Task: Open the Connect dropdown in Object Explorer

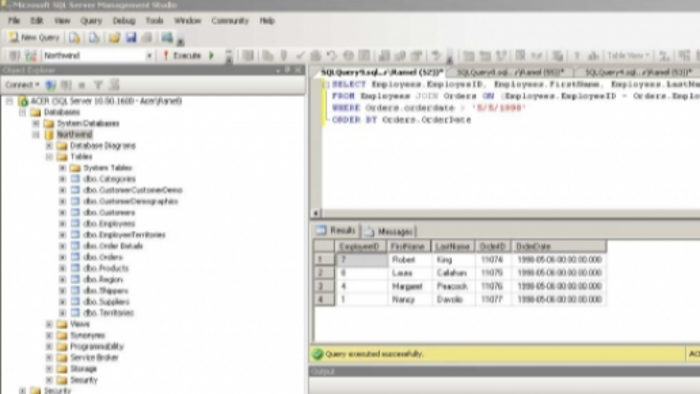Action: click(22, 85)
